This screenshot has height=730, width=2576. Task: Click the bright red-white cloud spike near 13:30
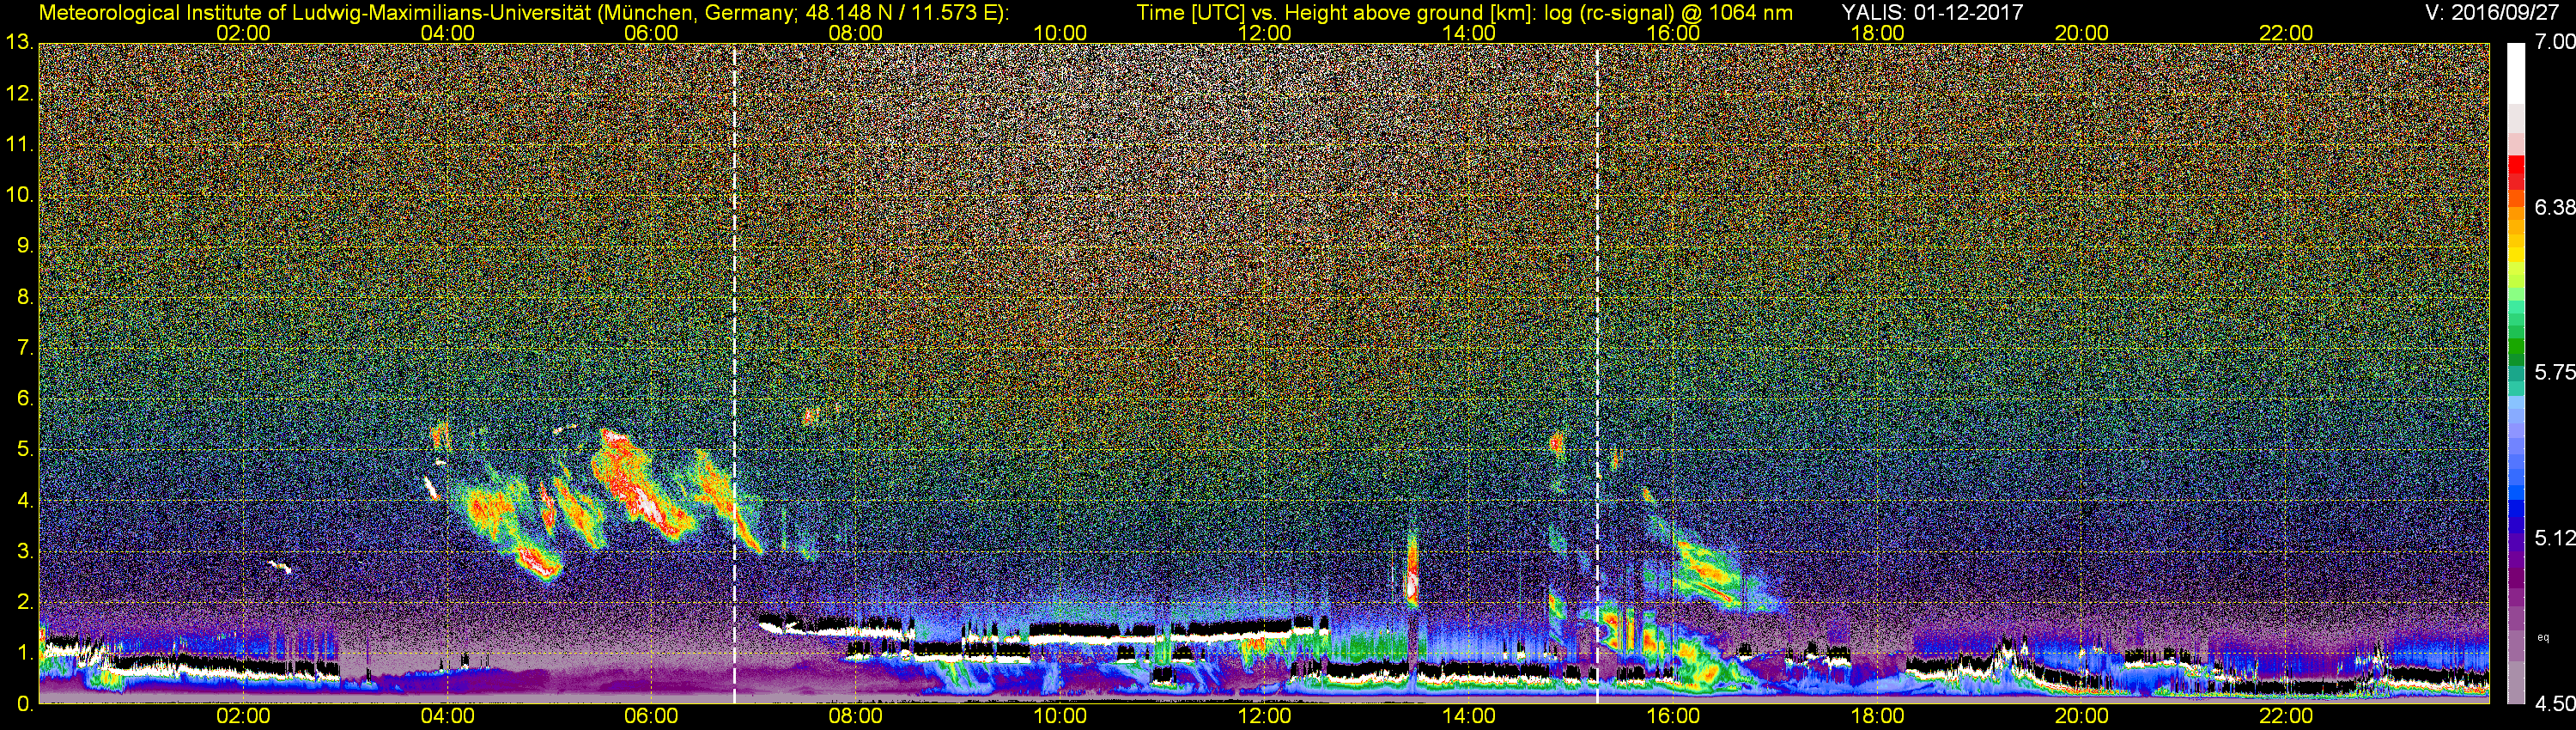click(x=1412, y=570)
